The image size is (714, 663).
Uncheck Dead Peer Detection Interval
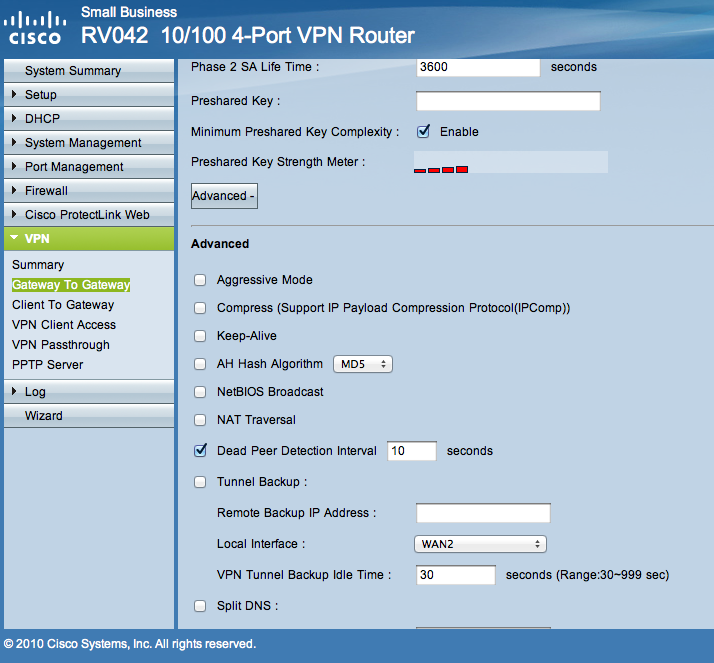click(x=200, y=451)
